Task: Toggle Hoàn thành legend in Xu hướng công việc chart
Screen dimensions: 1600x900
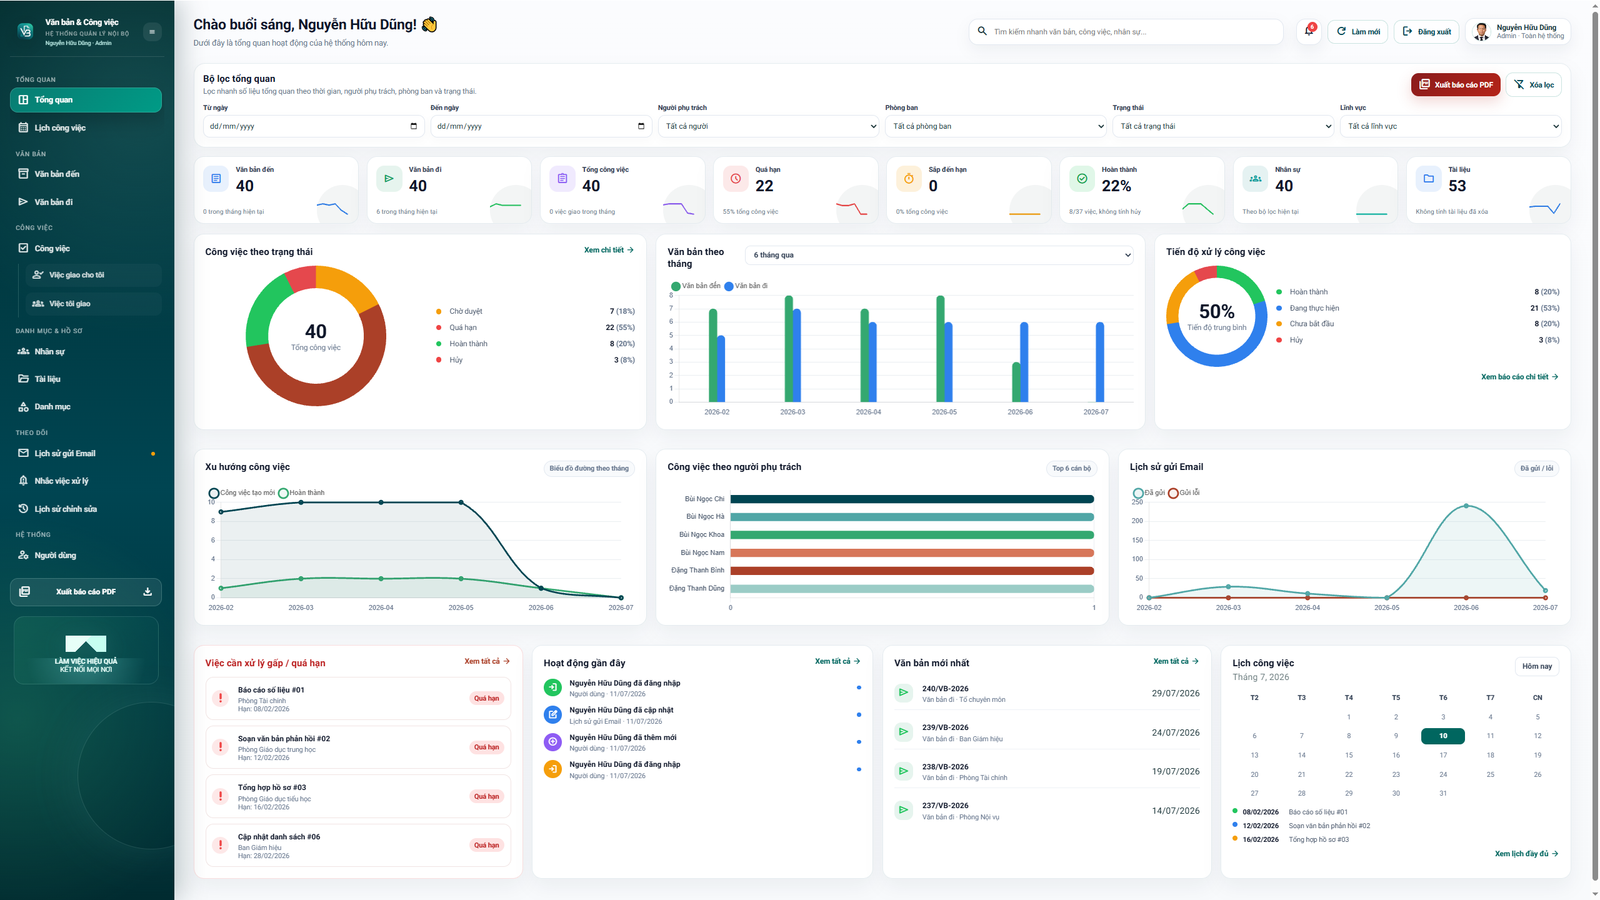Action: click(x=302, y=493)
